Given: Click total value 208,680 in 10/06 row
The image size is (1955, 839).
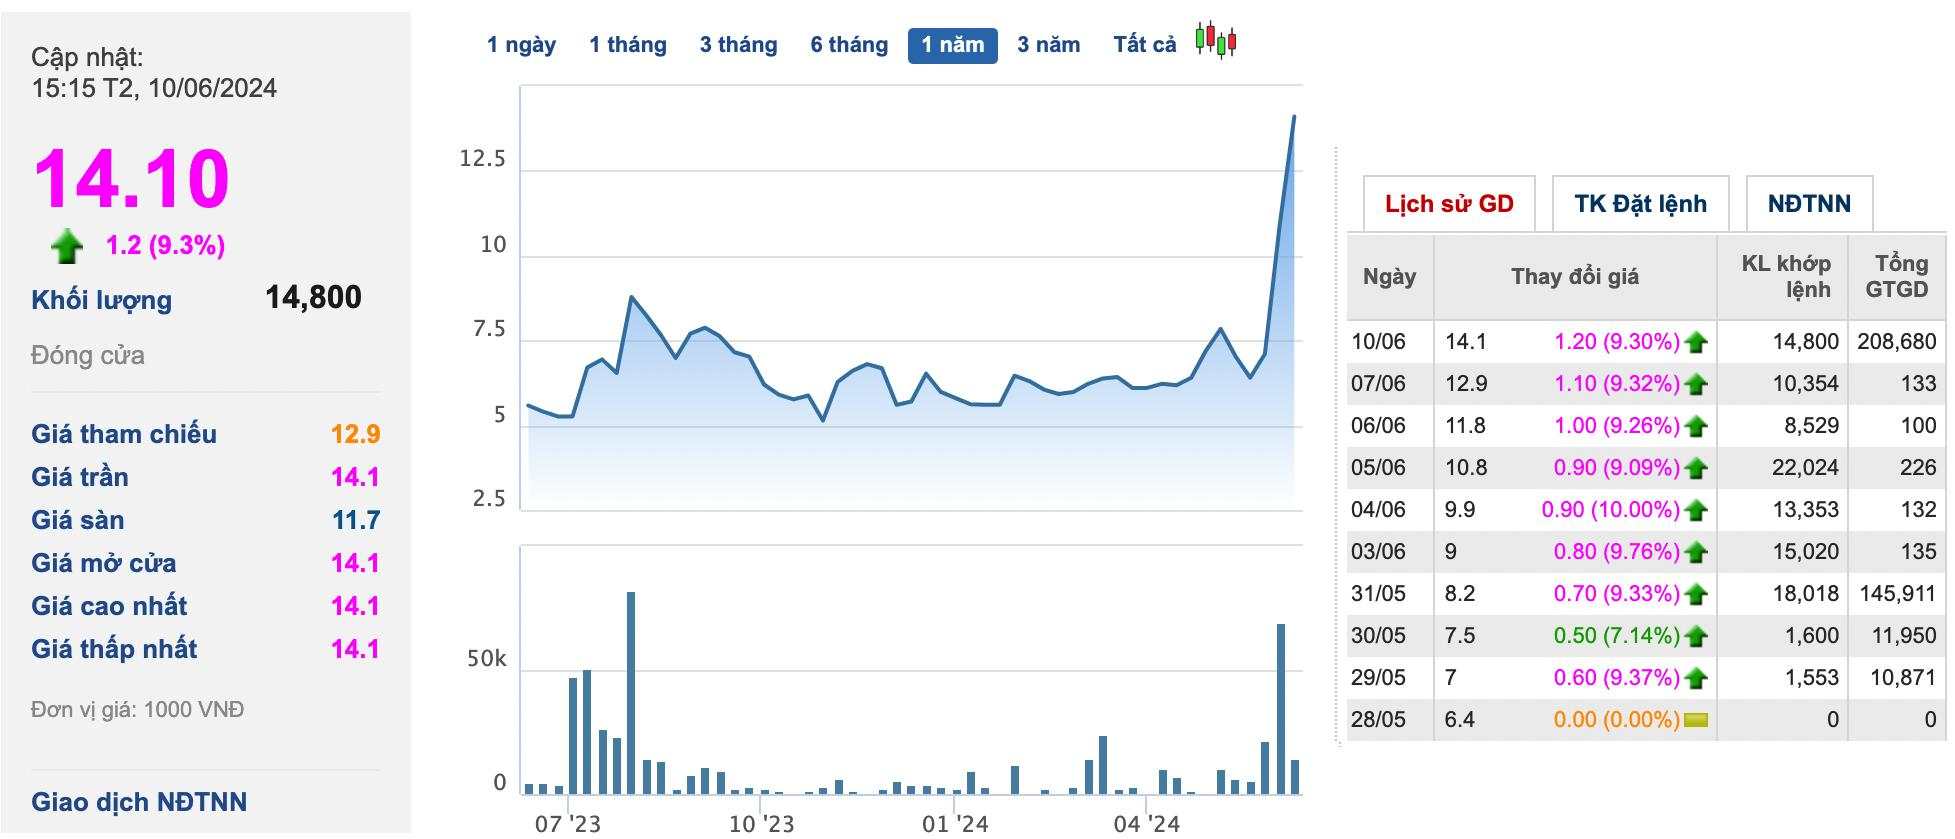Looking at the screenshot, I should 1897,342.
